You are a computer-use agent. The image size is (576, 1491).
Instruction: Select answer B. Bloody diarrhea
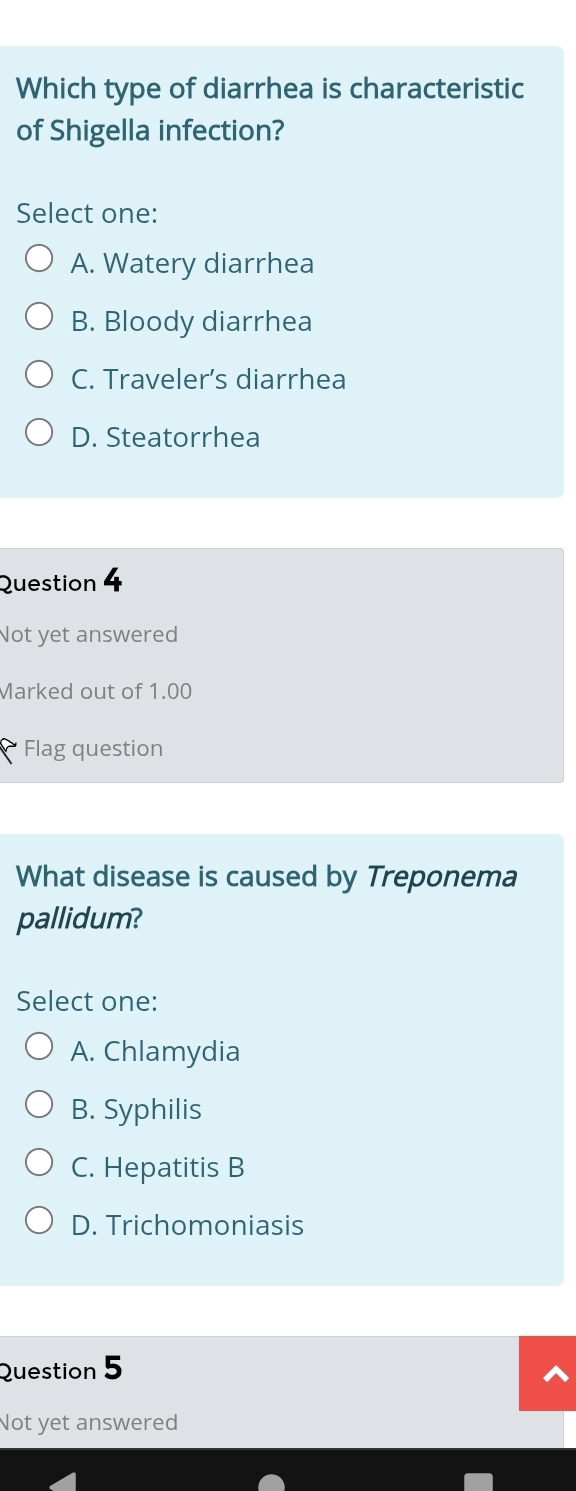pyautogui.click(x=38, y=316)
